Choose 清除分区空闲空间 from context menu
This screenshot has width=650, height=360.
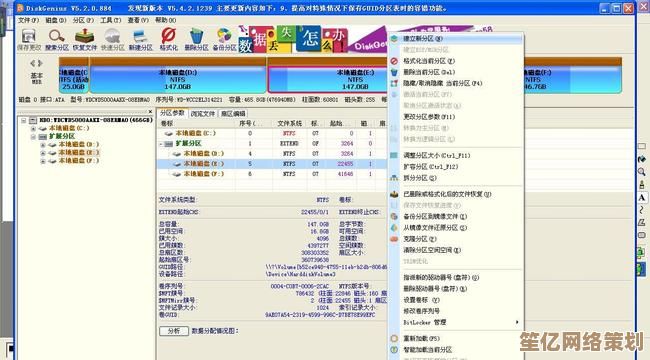click(432, 250)
